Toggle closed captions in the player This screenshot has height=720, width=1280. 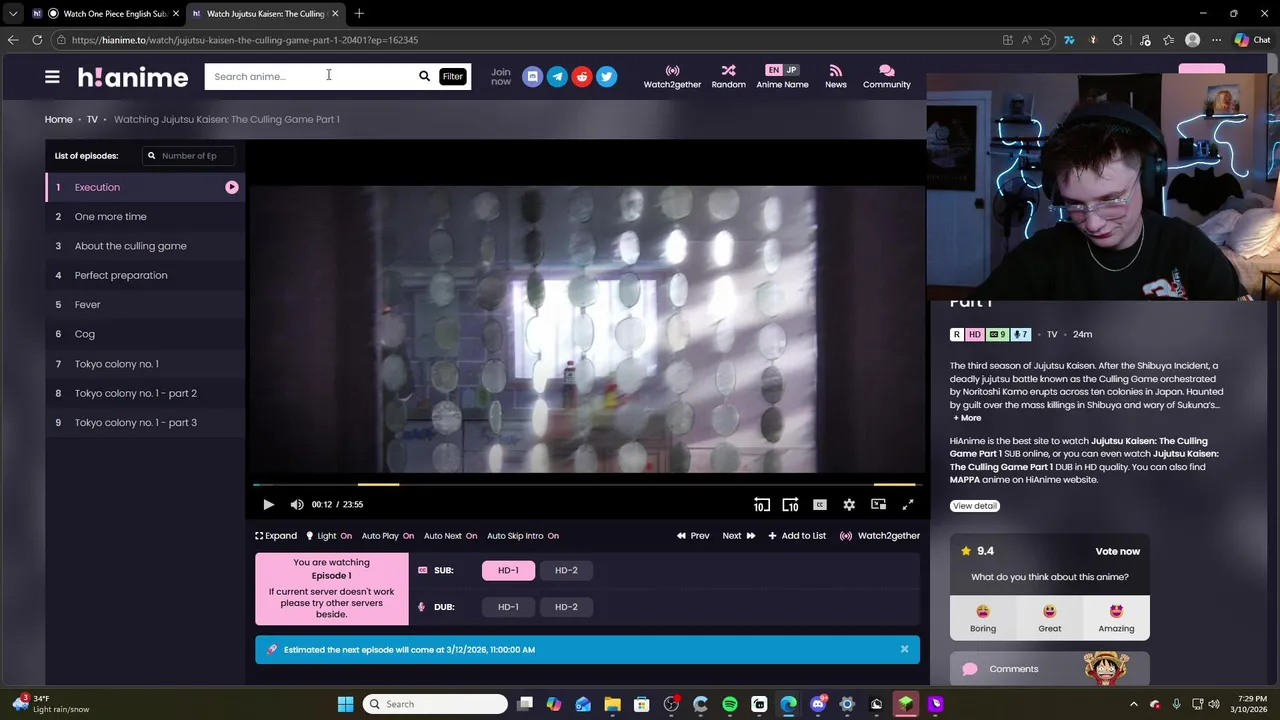pos(820,505)
